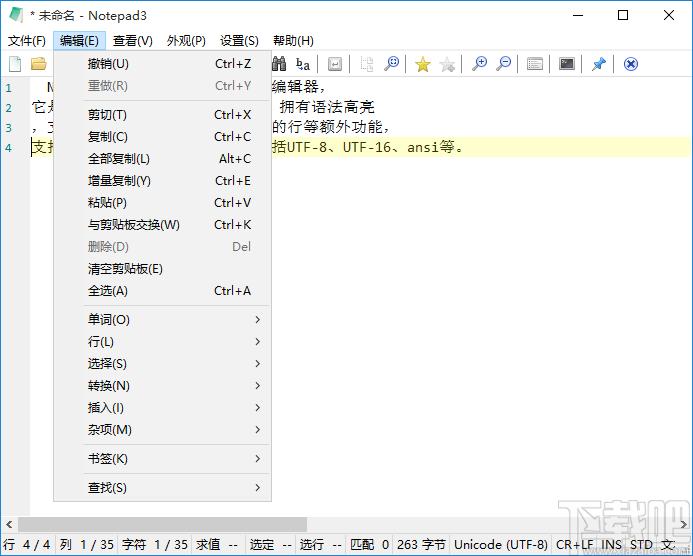
Task: Open the 查看(V) menu
Action: pos(133,41)
